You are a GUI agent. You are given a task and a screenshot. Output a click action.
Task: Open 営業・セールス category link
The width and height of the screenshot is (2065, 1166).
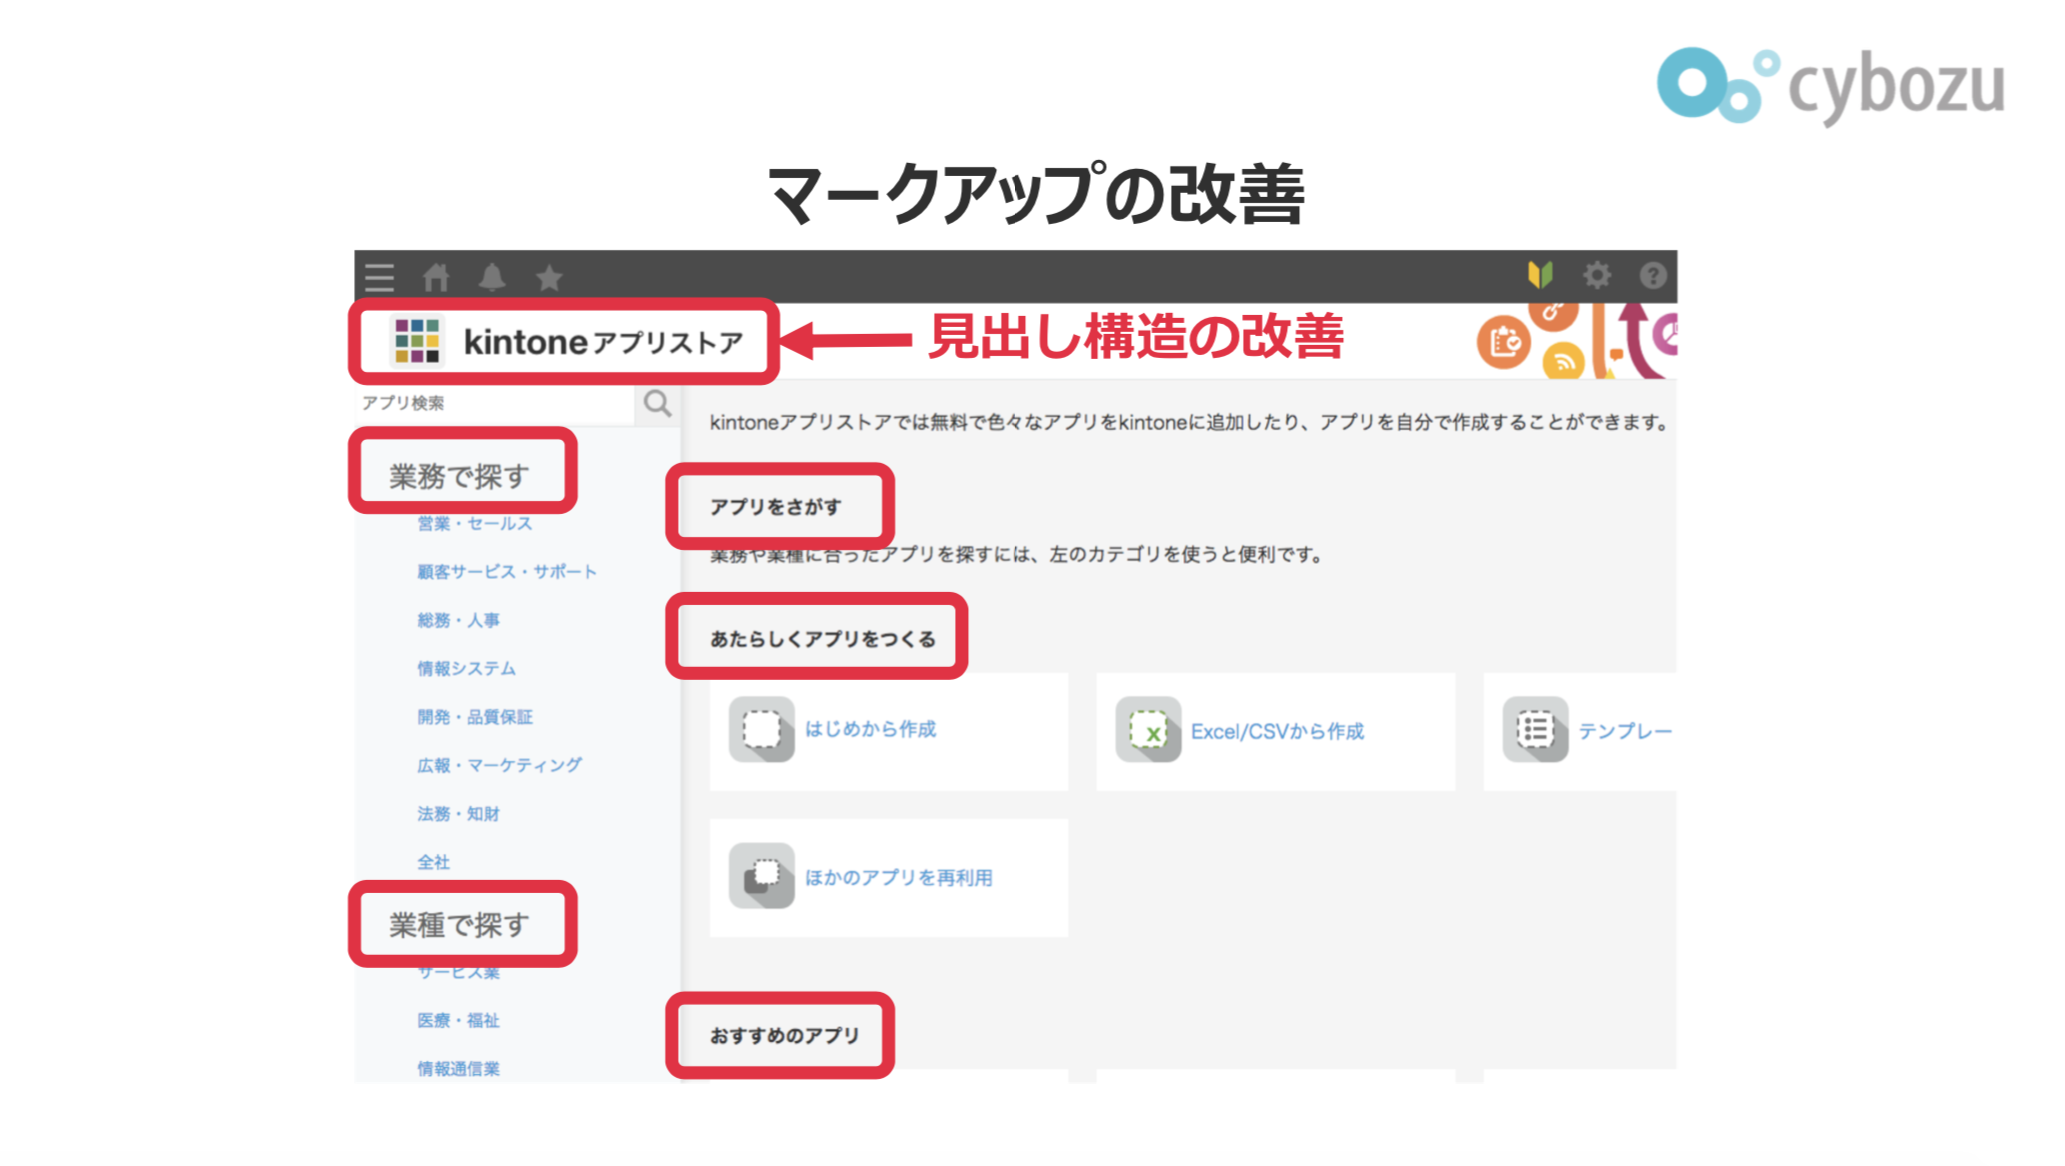coord(475,523)
